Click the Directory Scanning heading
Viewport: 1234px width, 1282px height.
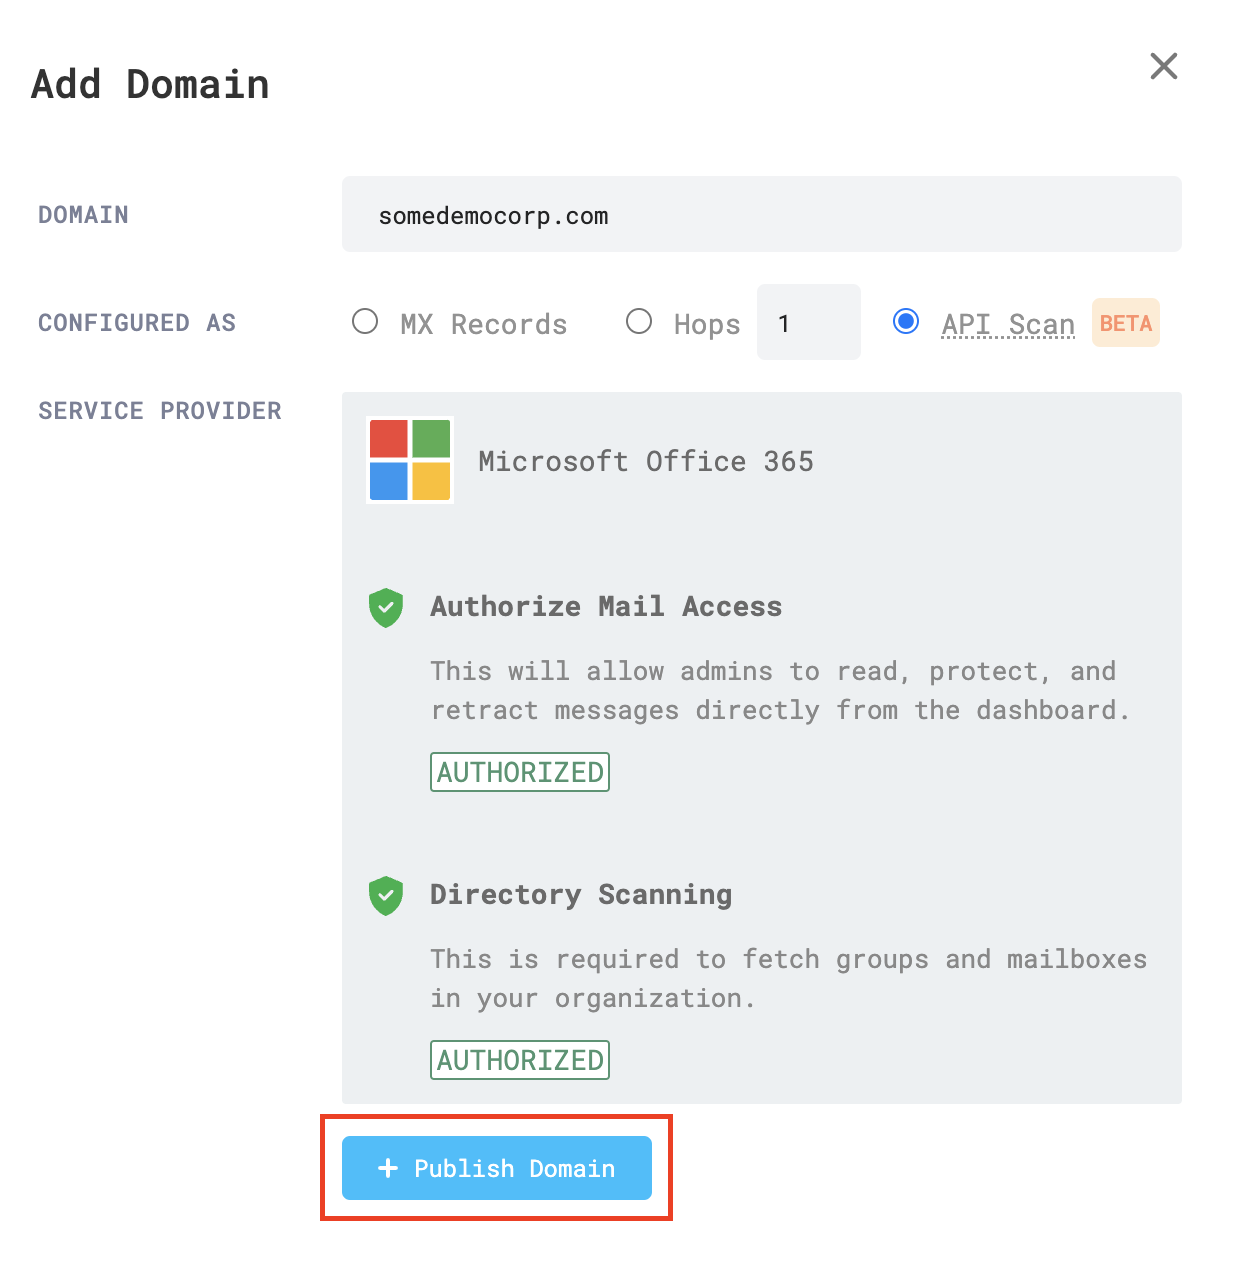581,895
